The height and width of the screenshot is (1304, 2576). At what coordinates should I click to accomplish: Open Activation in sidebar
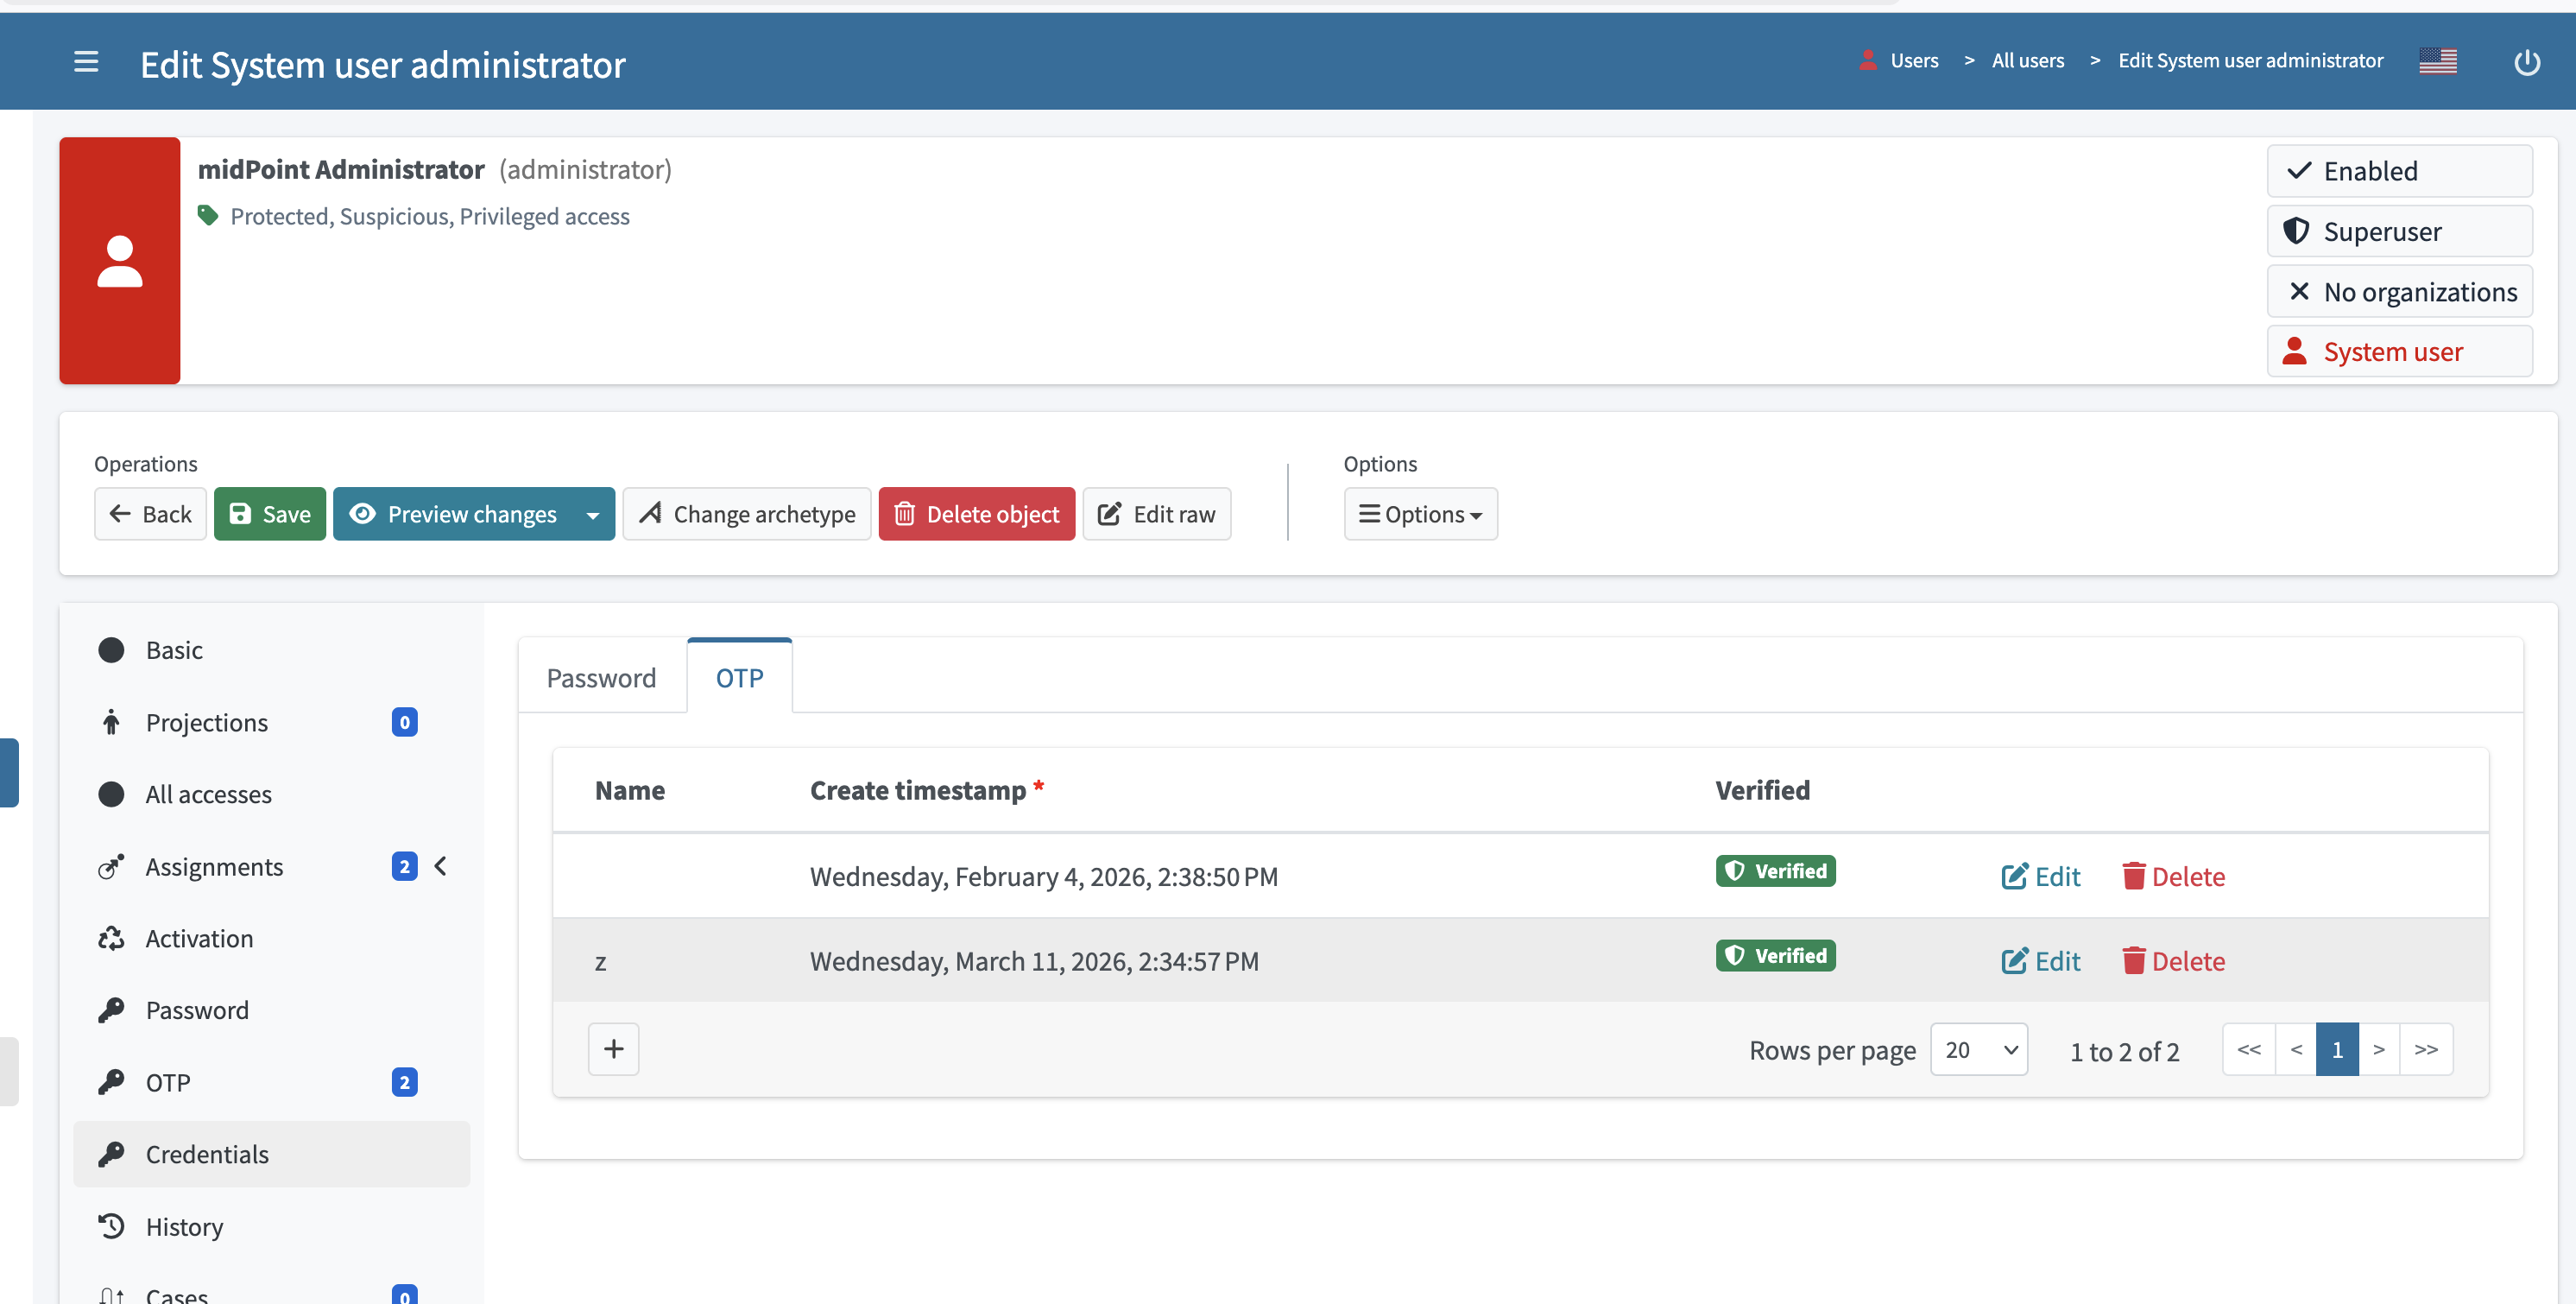(272, 938)
